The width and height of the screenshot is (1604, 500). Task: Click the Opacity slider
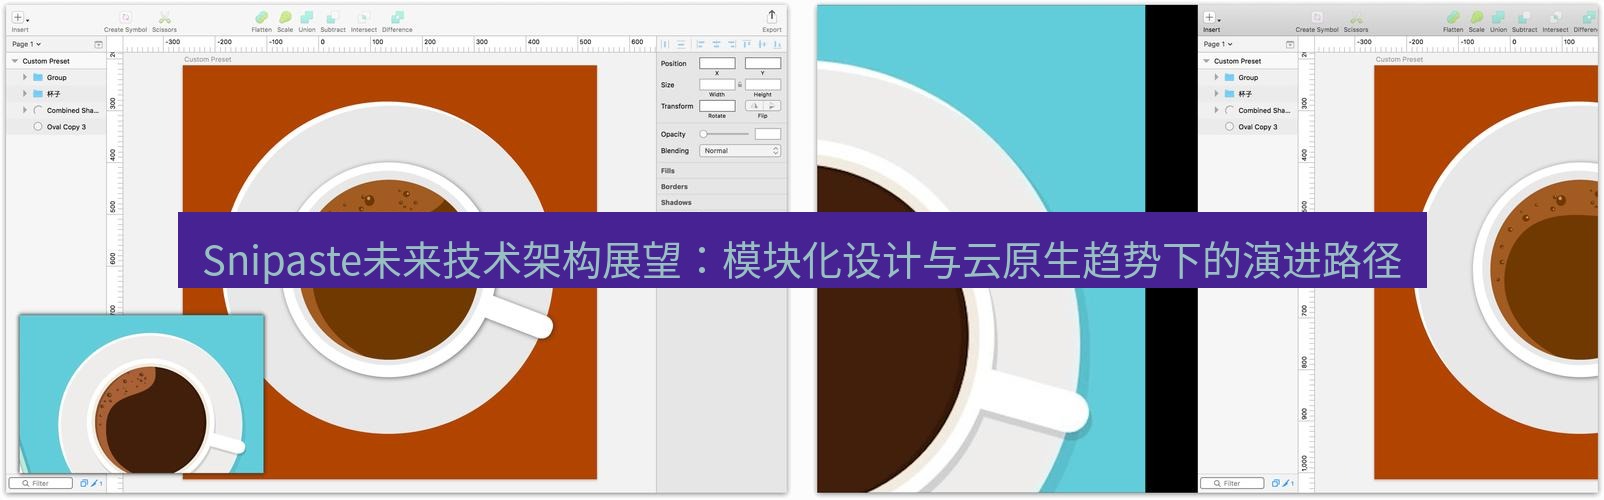click(724, 134)
